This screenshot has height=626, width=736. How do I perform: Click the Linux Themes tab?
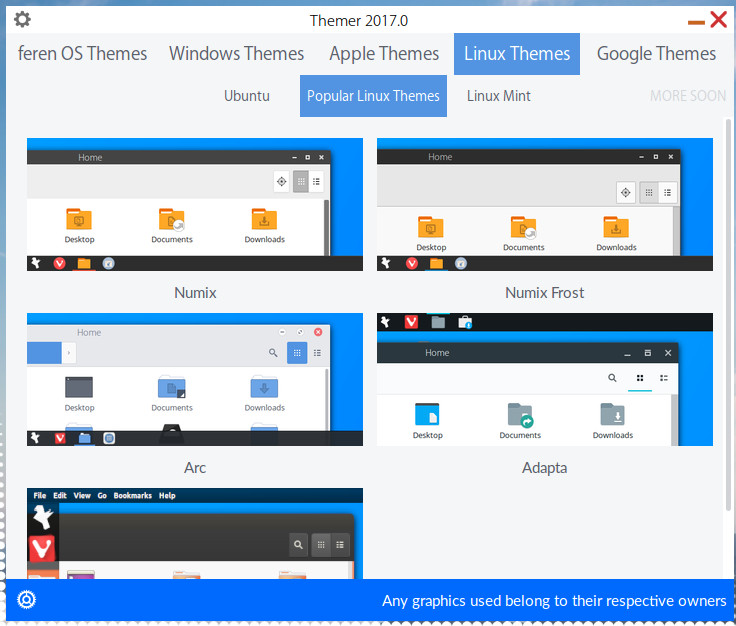(517, 54)
